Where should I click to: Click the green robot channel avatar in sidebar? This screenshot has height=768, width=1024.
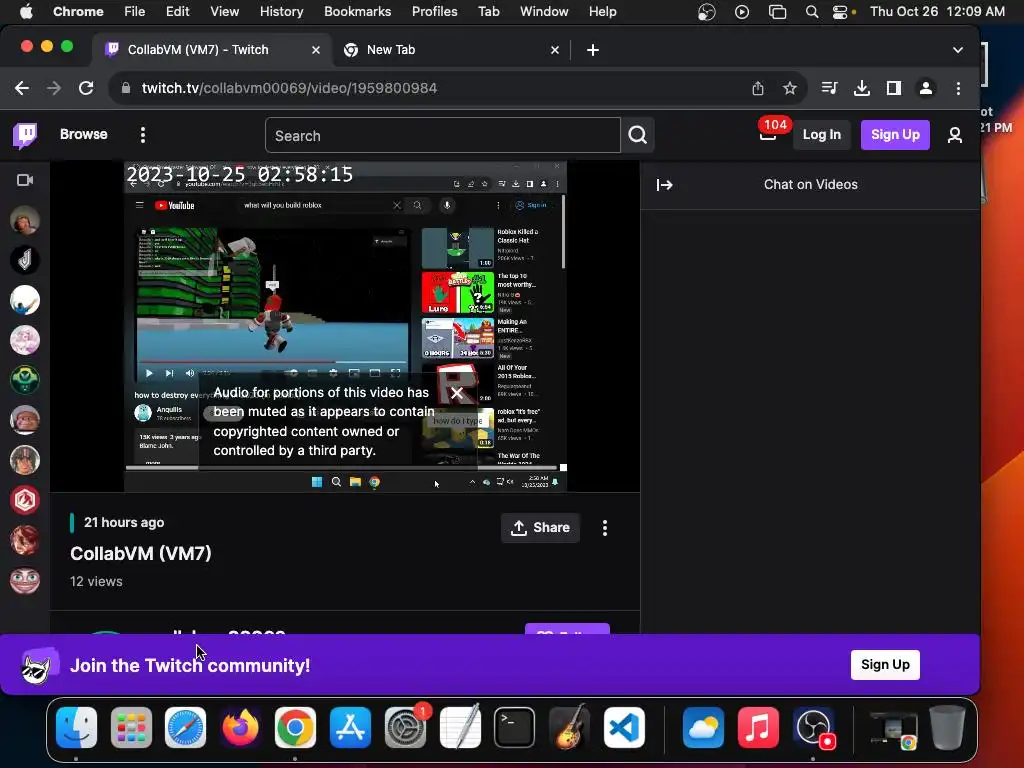pos(25,380)
